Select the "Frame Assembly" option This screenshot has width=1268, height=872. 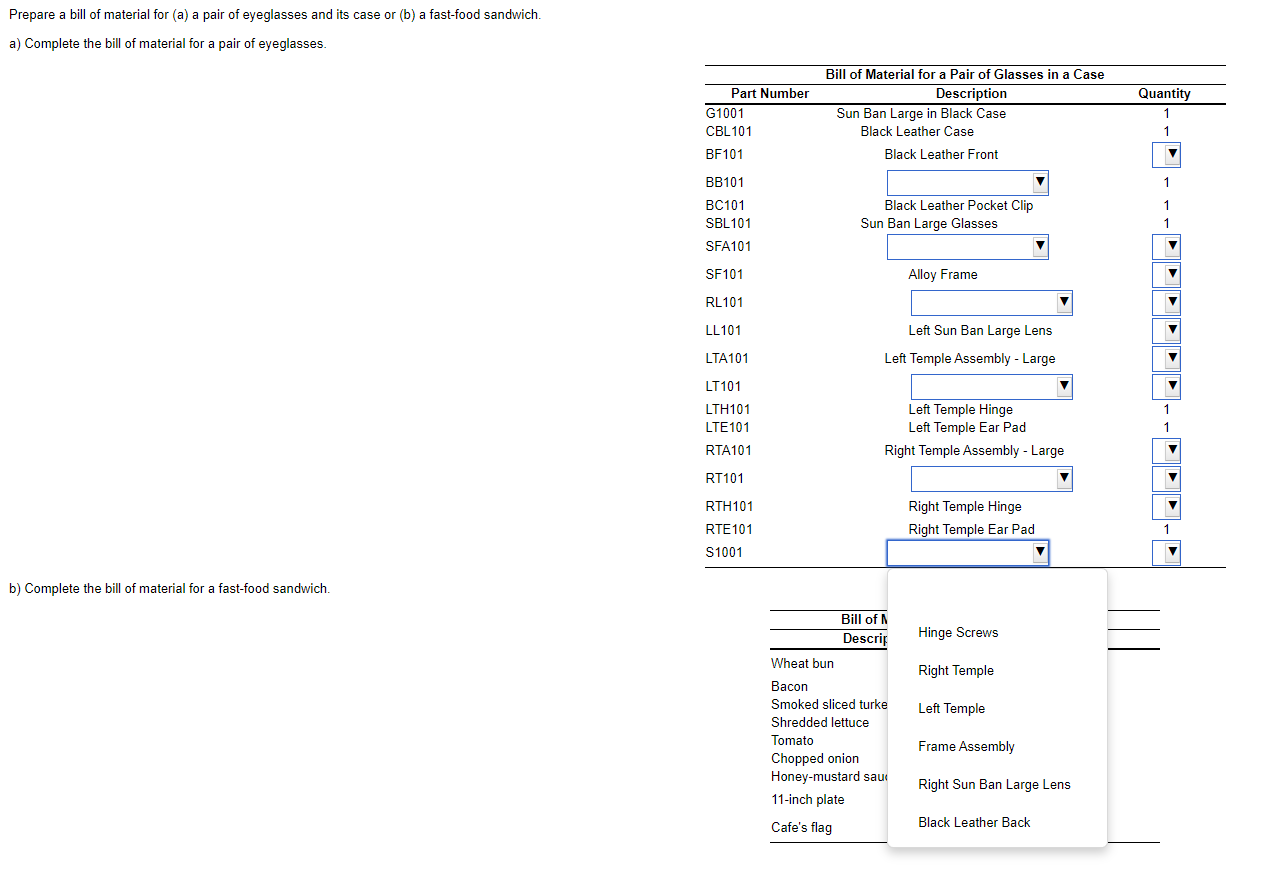pos(966,746)
